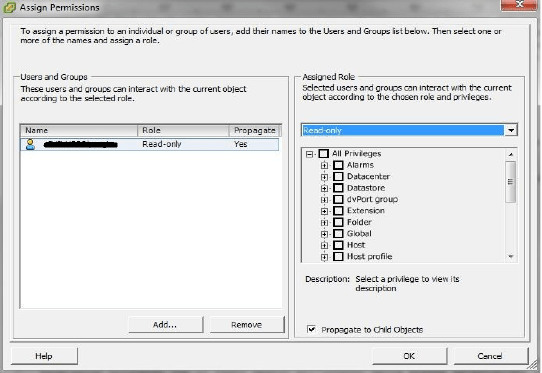The image size is (542, 373).
Task: Select the redacted user name entry
Action: click(x=81, y=144)
